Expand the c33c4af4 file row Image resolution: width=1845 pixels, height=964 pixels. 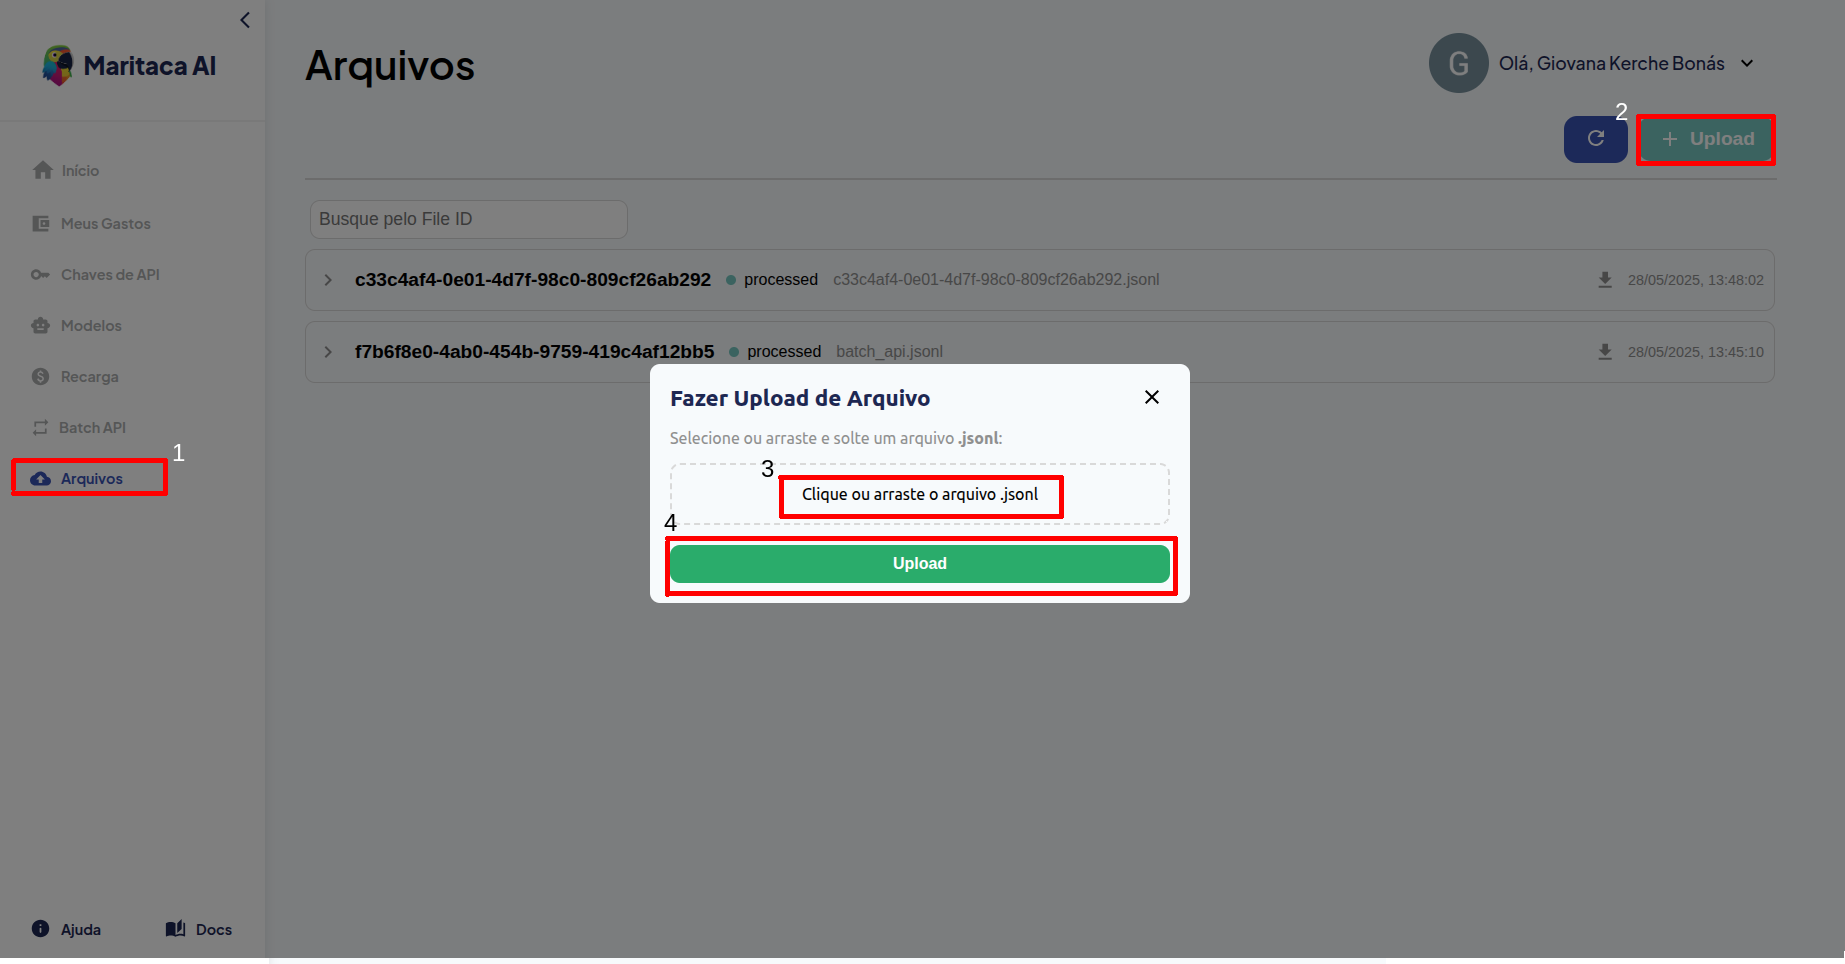click(328, 280)
